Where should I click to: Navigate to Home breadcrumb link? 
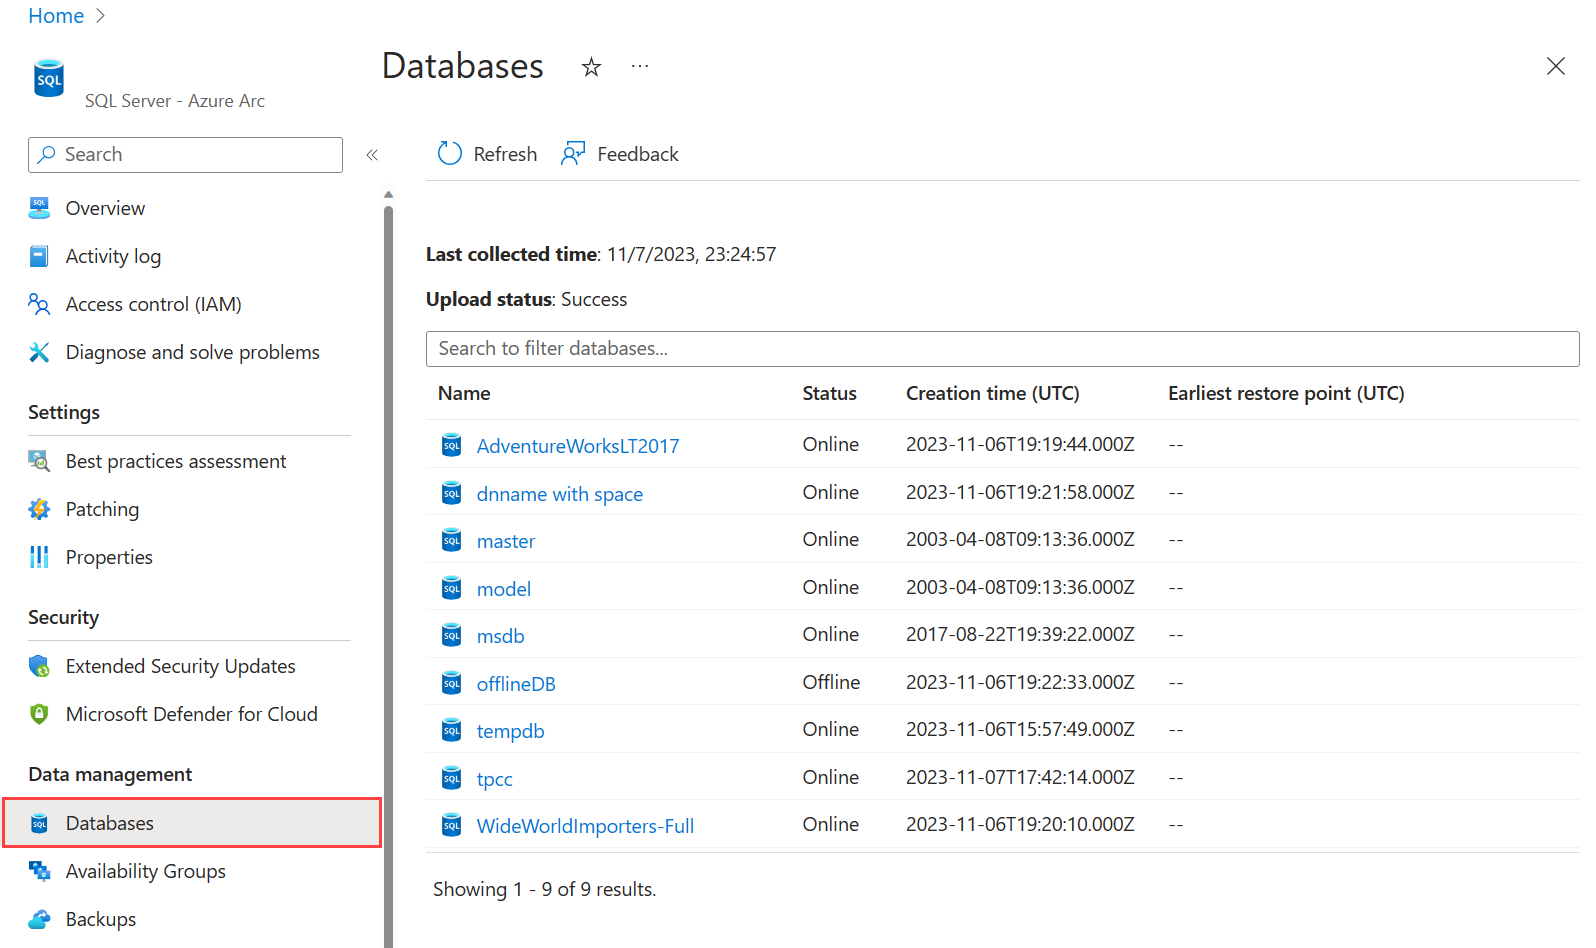56,16
